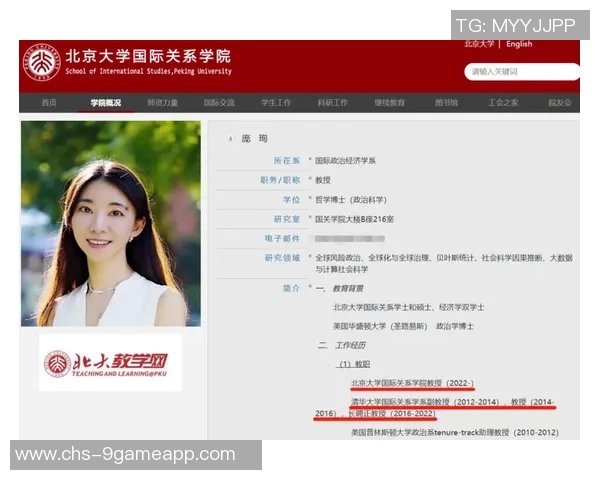
Task: Follow the 北京大学 link in the header
Action: click(479, 44)
